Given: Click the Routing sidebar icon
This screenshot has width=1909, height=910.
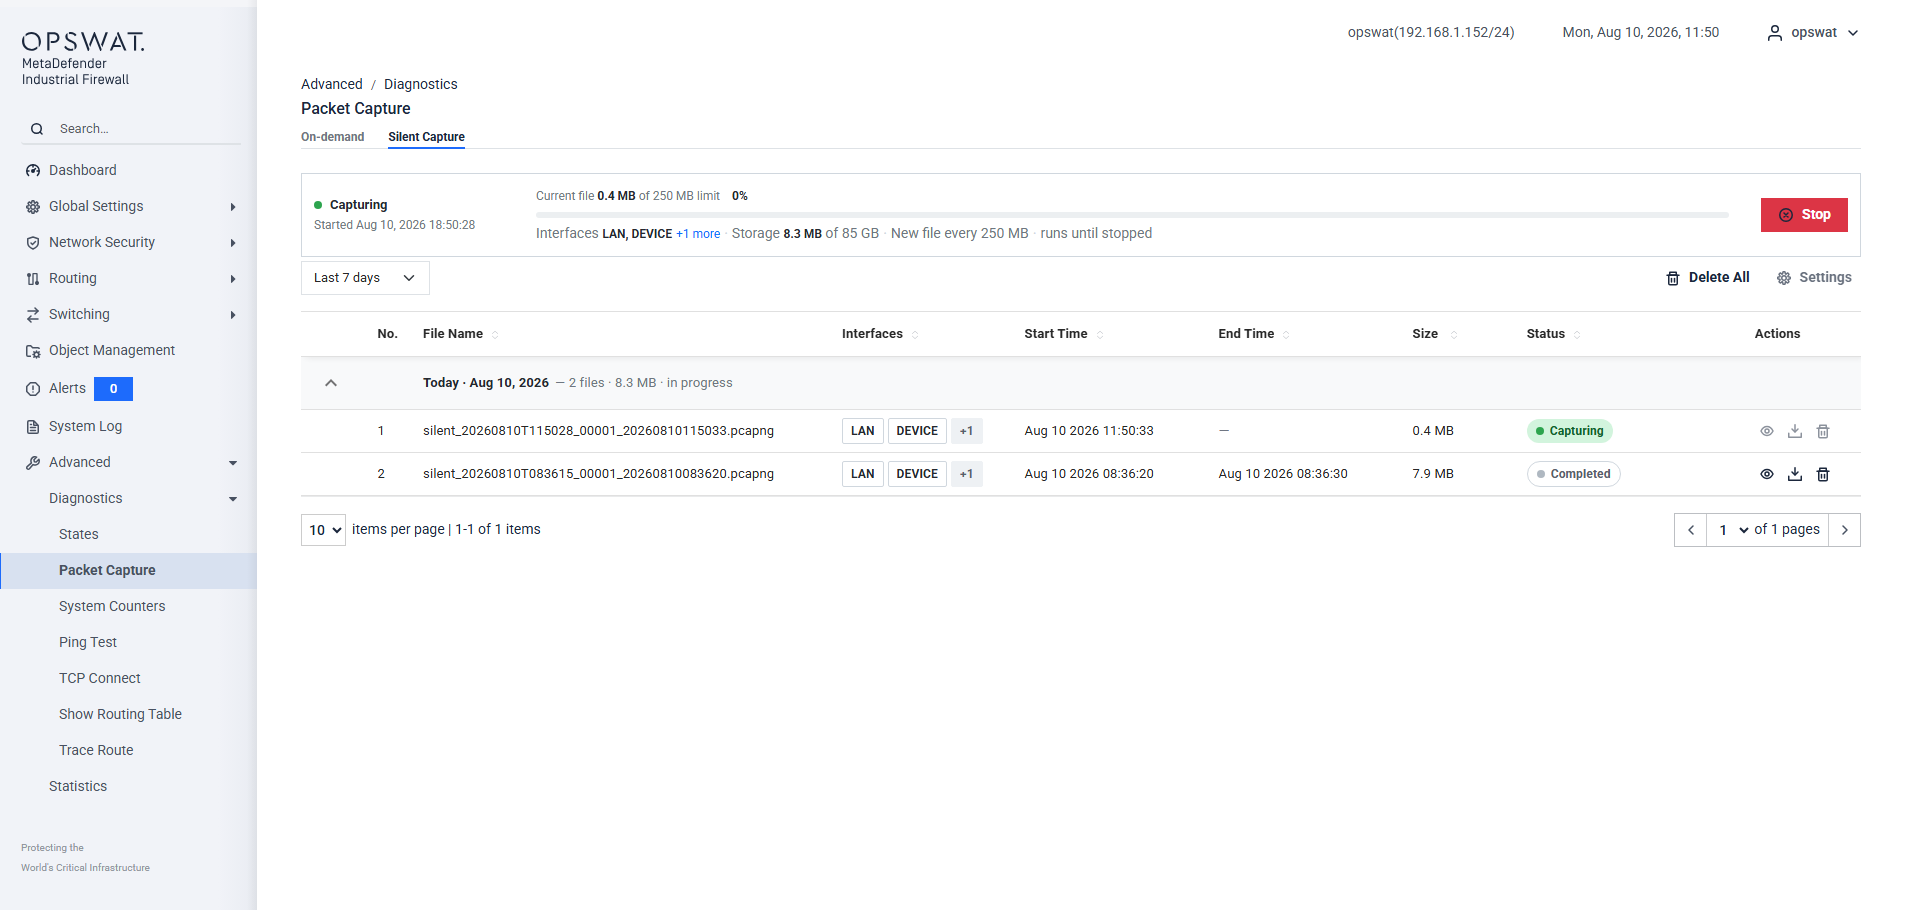Looking at the screenshot, I should click(x=33, y=279).
